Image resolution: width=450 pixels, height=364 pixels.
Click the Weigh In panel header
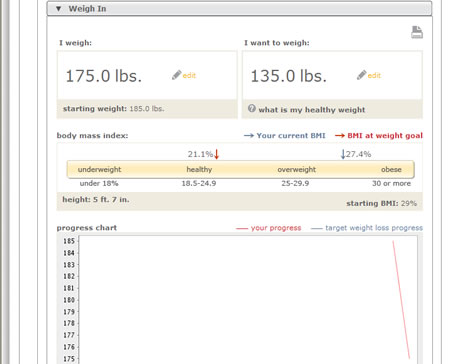click(239, 8)
